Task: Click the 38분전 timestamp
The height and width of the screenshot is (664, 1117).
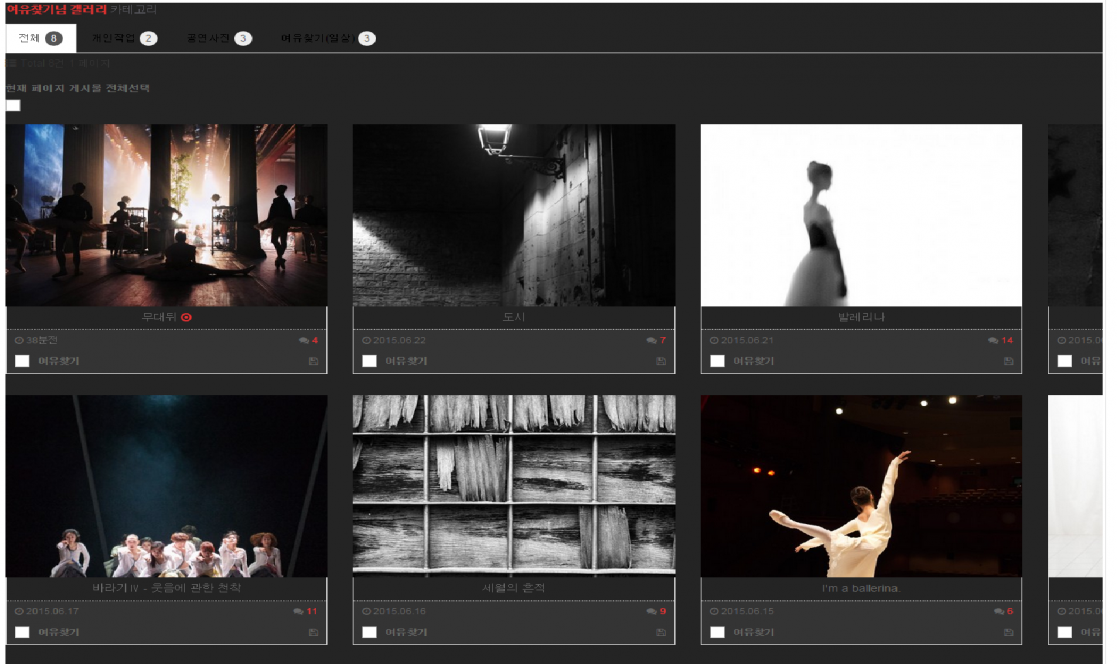Action: [42, 341]
